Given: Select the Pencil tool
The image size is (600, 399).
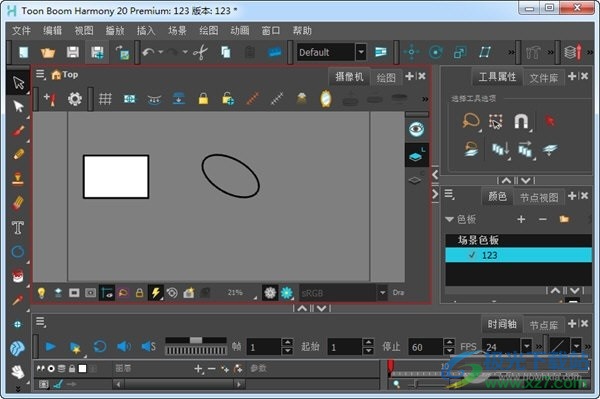Looking at the screenshot, I should click(18, 154).
